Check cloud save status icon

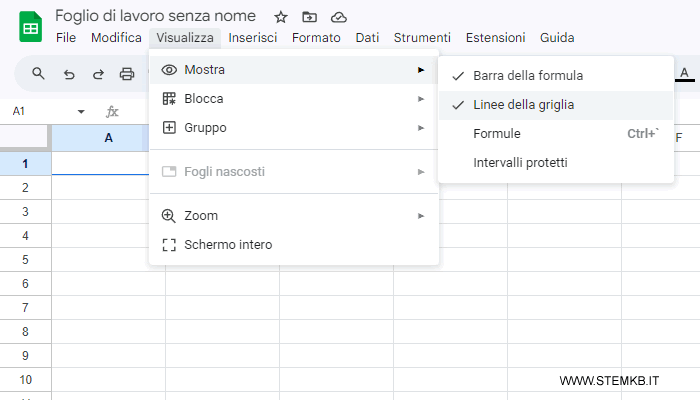[338, 17]
